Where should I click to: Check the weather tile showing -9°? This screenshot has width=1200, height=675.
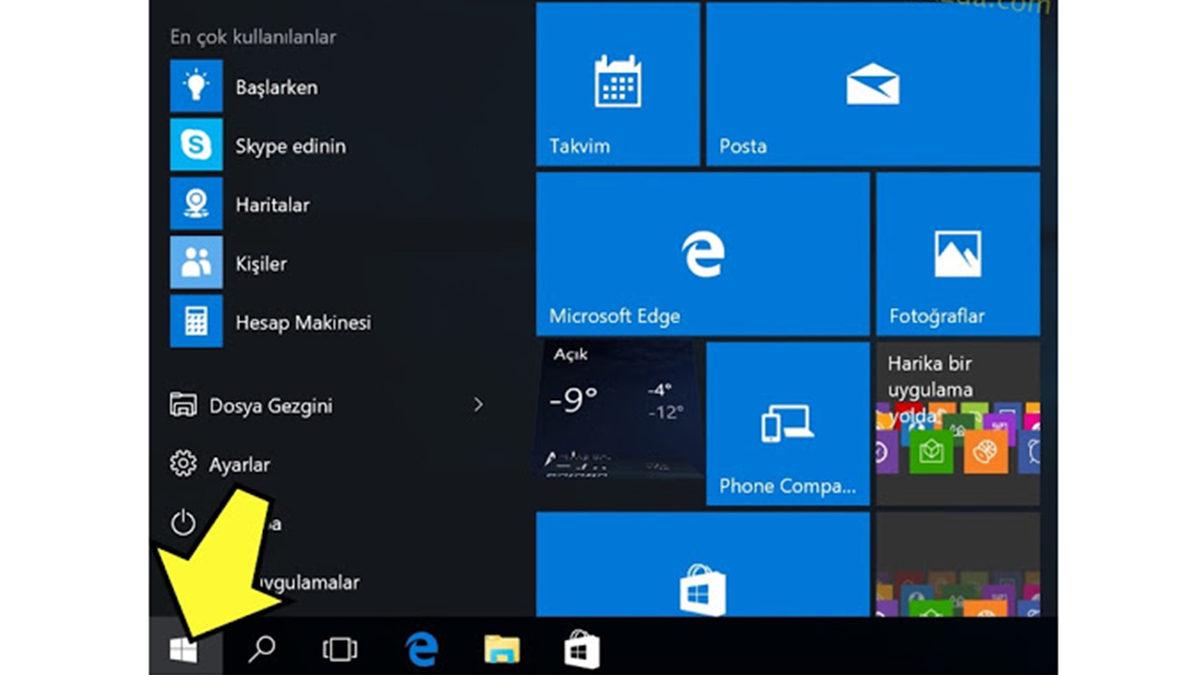pos(617,420)
